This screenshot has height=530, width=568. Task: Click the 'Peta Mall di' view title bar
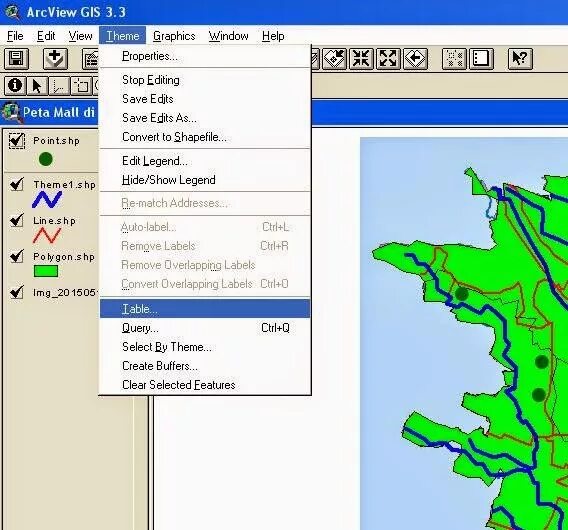pyautogui.click(x=59, y=112)
